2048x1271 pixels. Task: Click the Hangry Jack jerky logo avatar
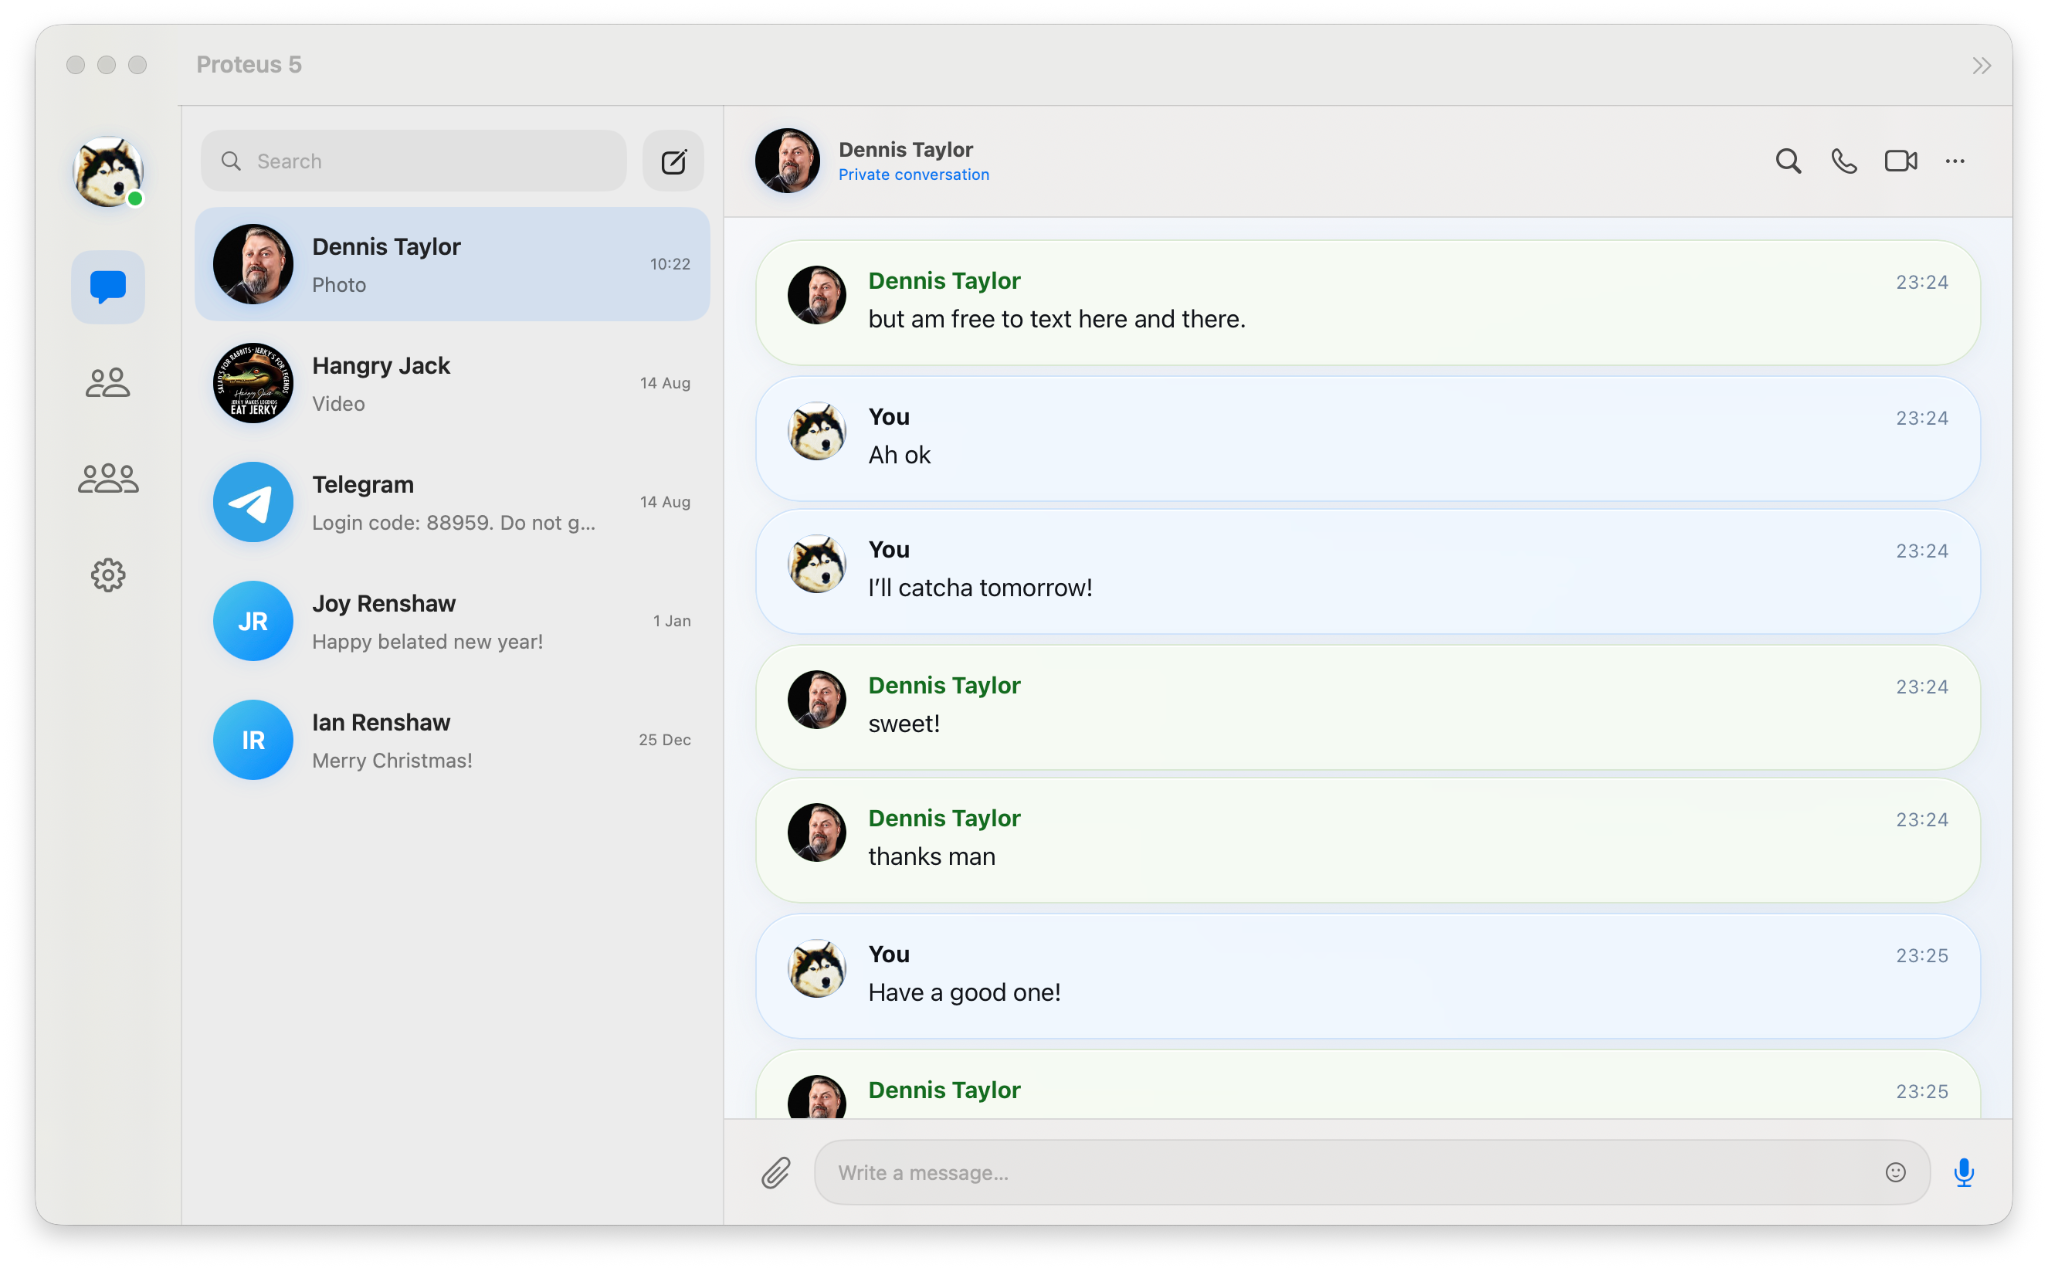pos(253,383)
